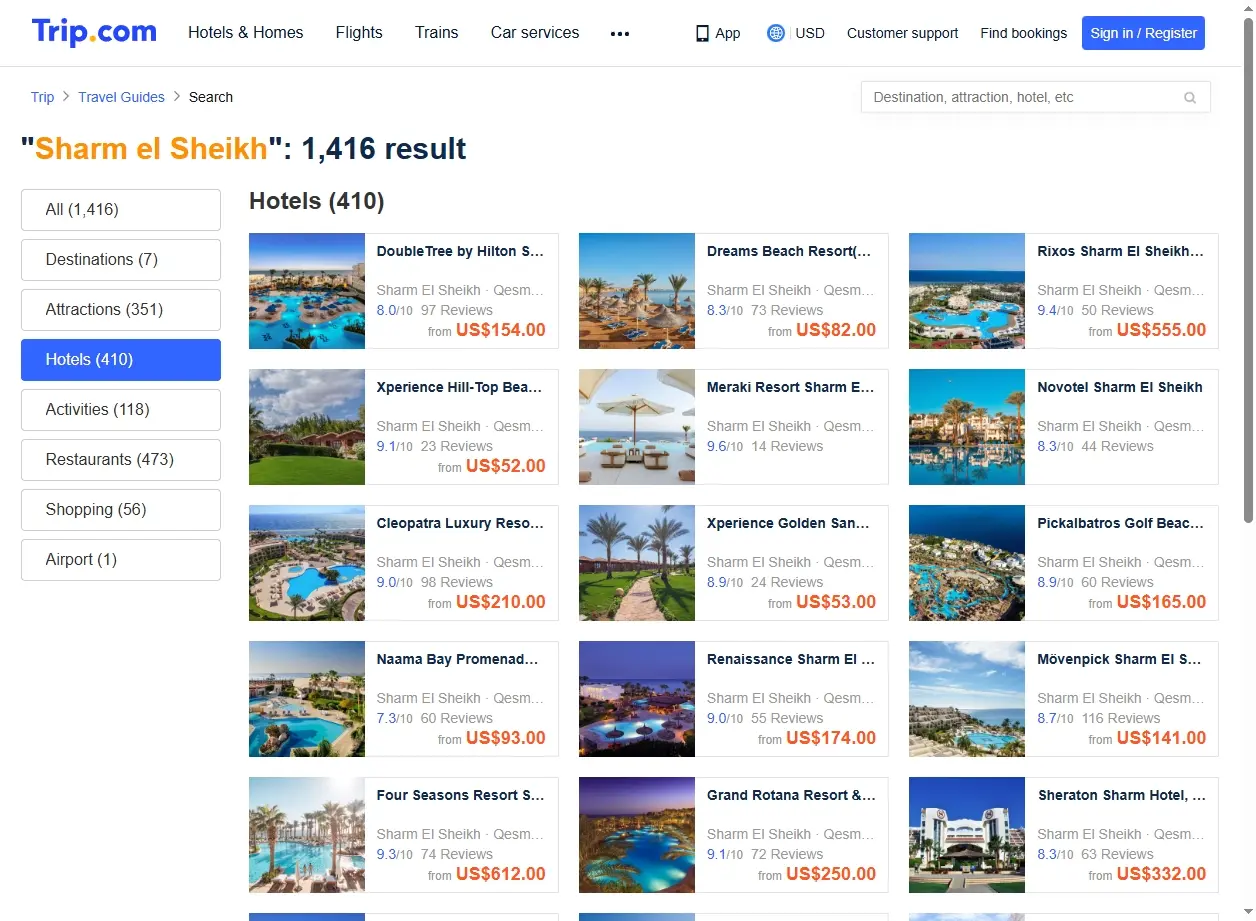Open Customer support link
1256x921 pixels.
pos(902,33)
